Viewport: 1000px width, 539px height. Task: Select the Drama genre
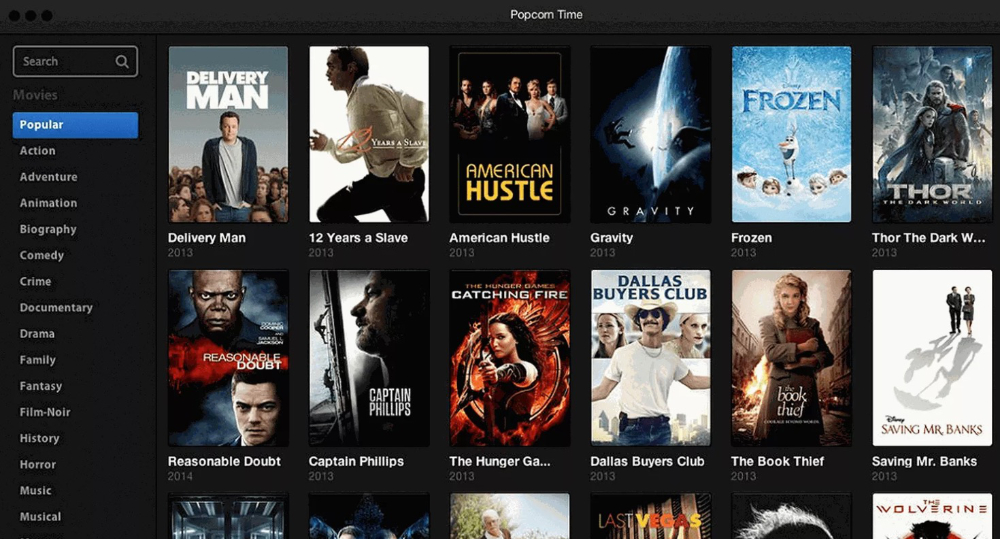37,334
